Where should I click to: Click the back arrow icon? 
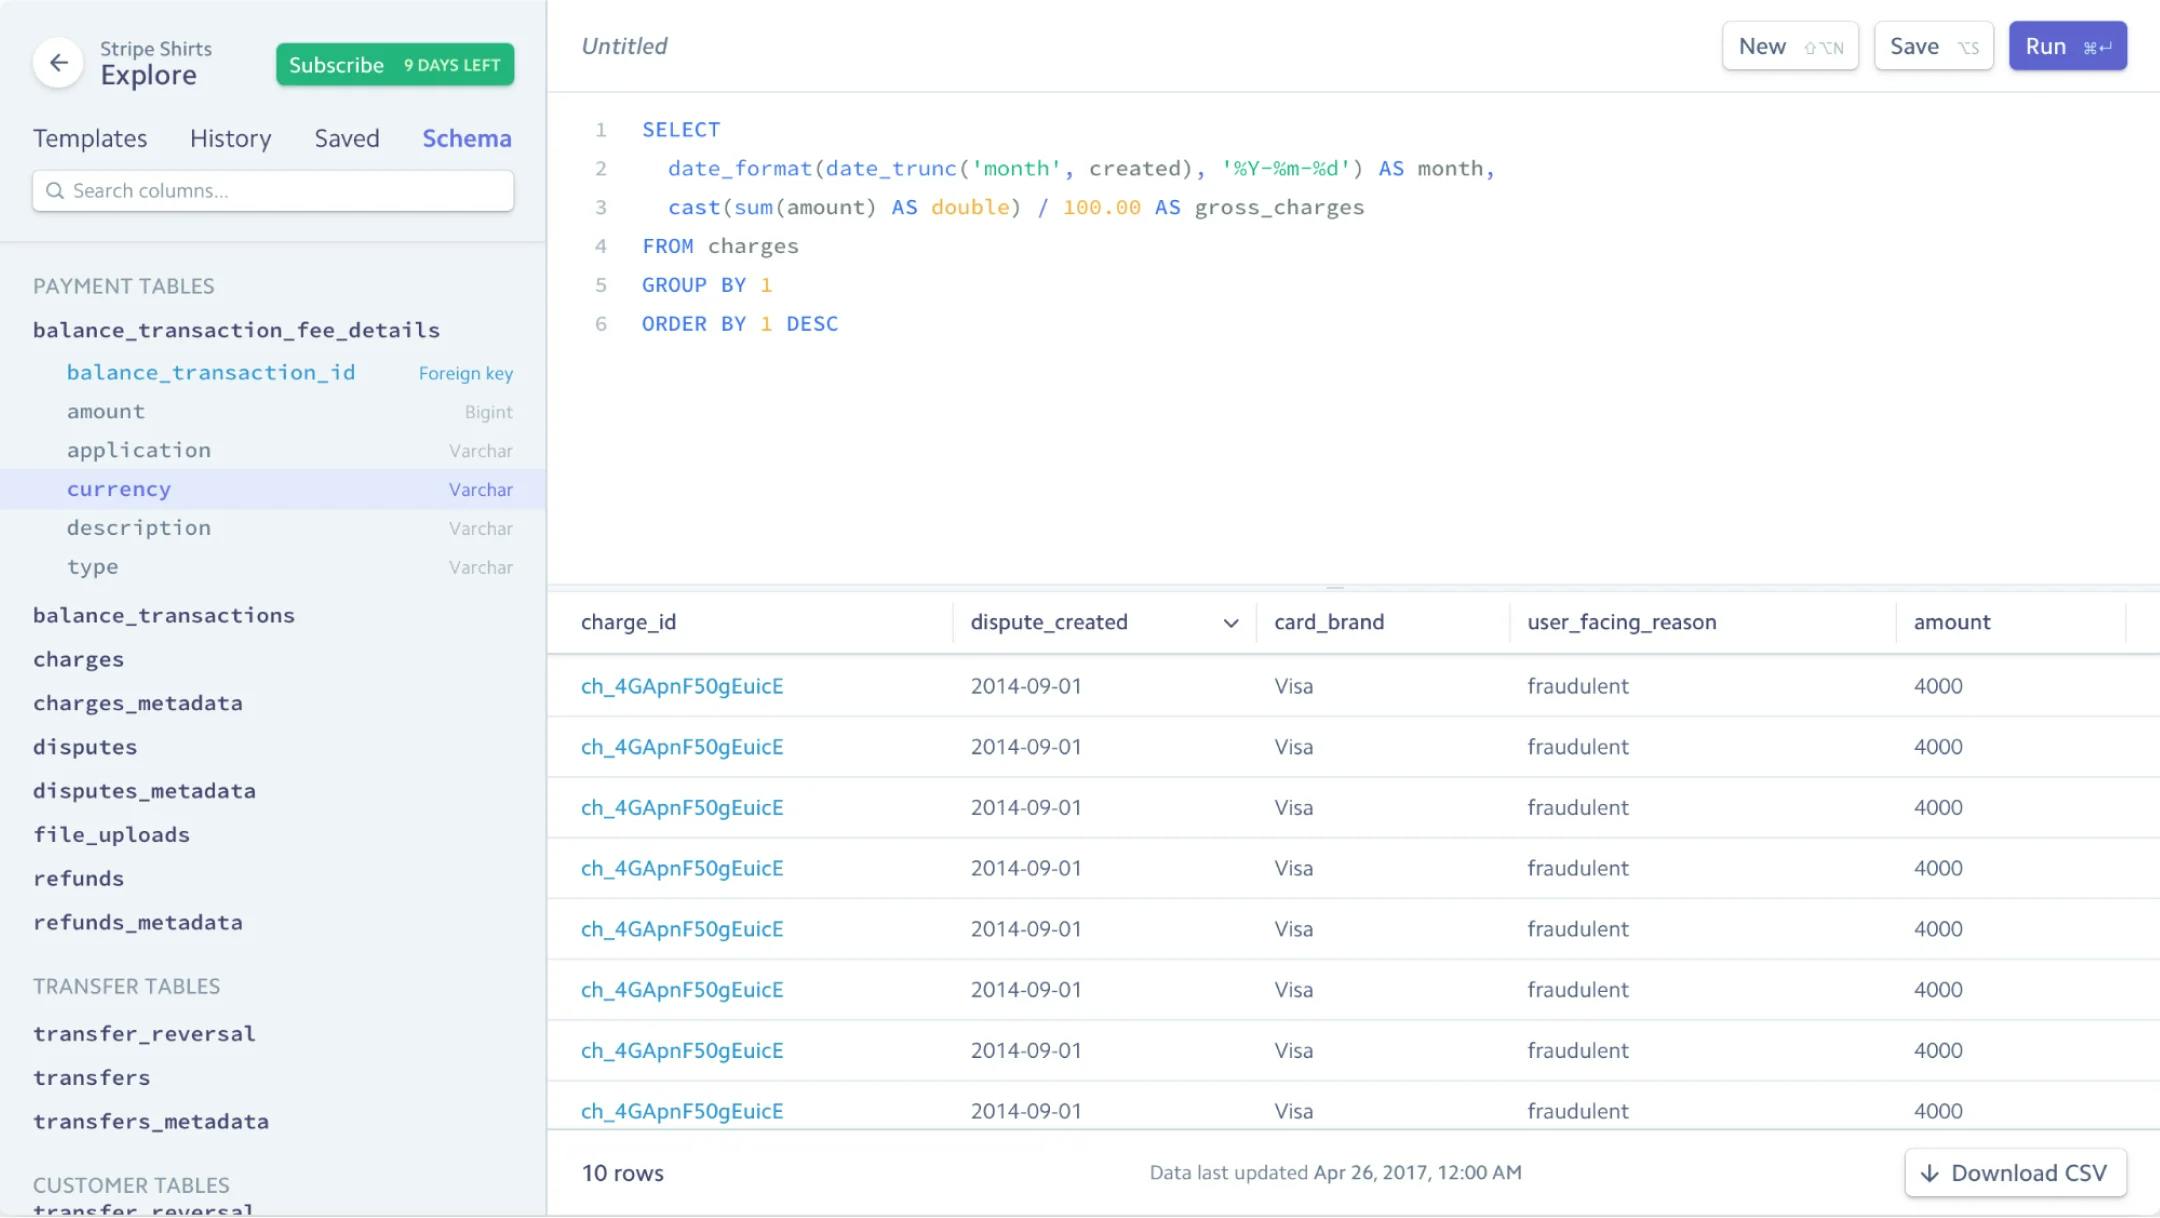tap(58, 63)
